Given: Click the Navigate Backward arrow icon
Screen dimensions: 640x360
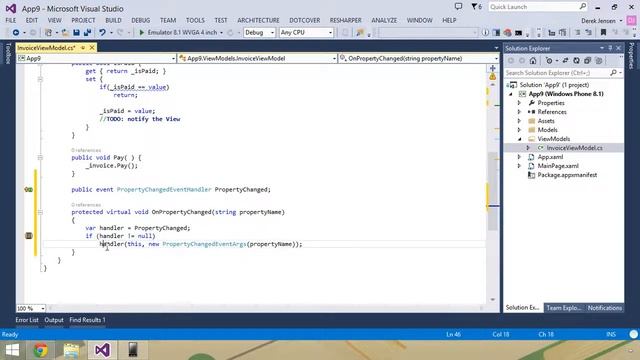Looking at the screenshot, I should pyautogui.click(x=16, y=32).
